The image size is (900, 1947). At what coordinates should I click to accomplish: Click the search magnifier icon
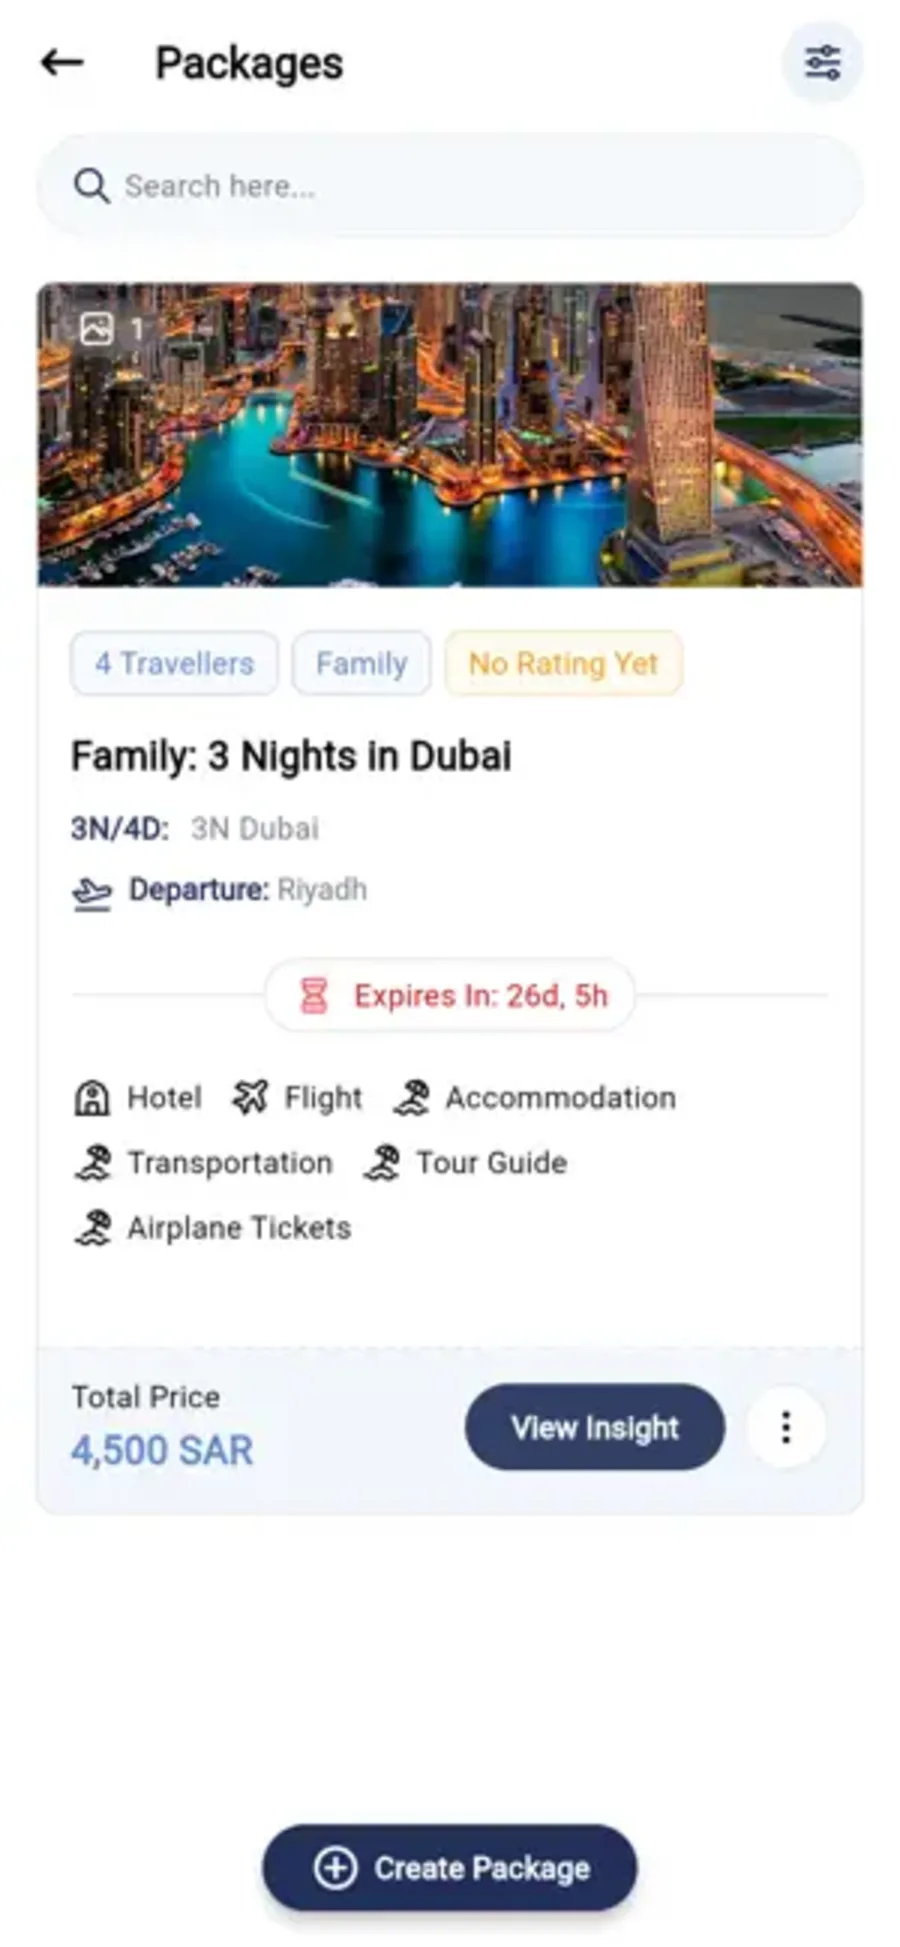[x=91, y=186]
